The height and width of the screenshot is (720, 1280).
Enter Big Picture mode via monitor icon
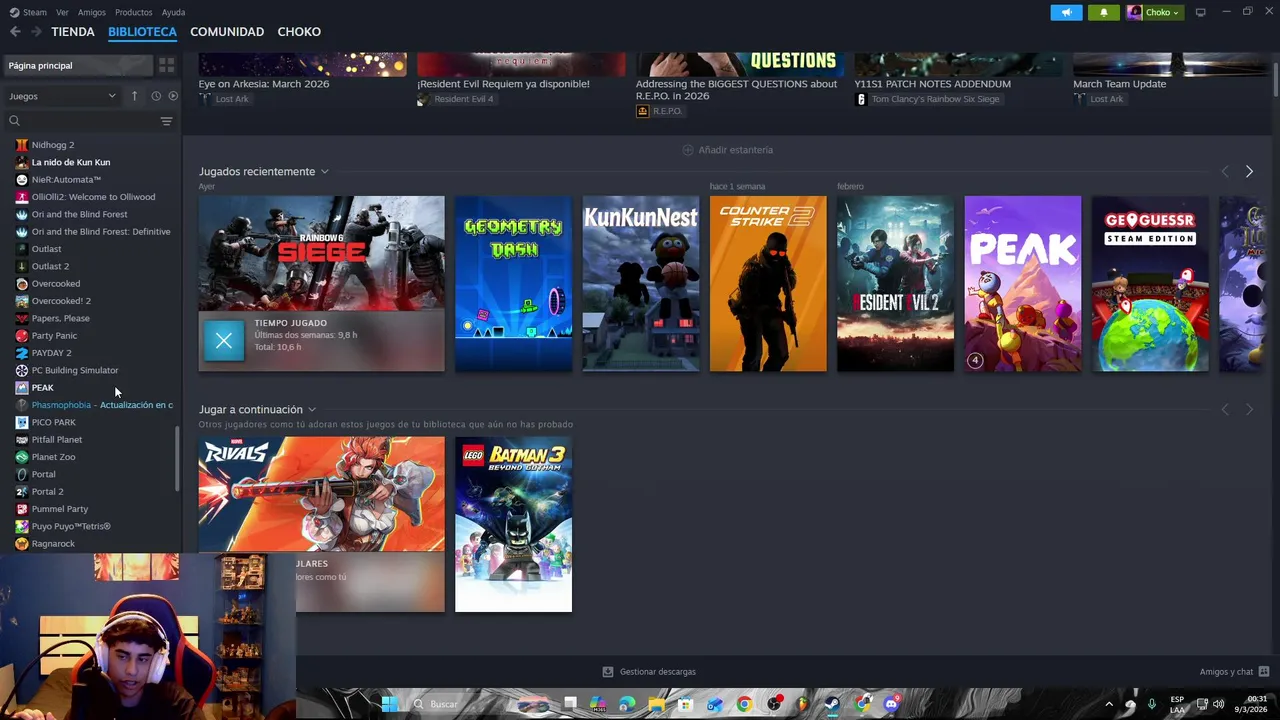click(x=1200, y=12)
